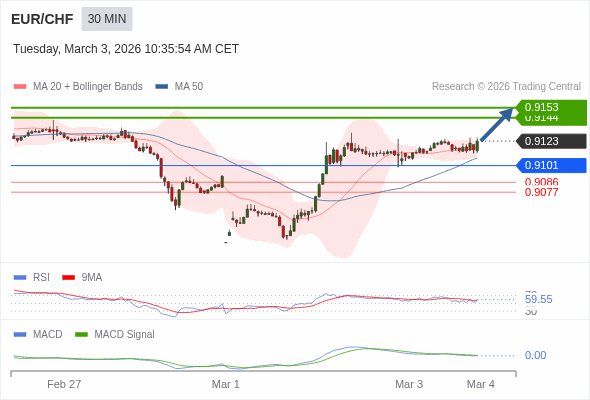Click the 'Mar 3' time axis label
590x400 pixels.
coord(409,384)
